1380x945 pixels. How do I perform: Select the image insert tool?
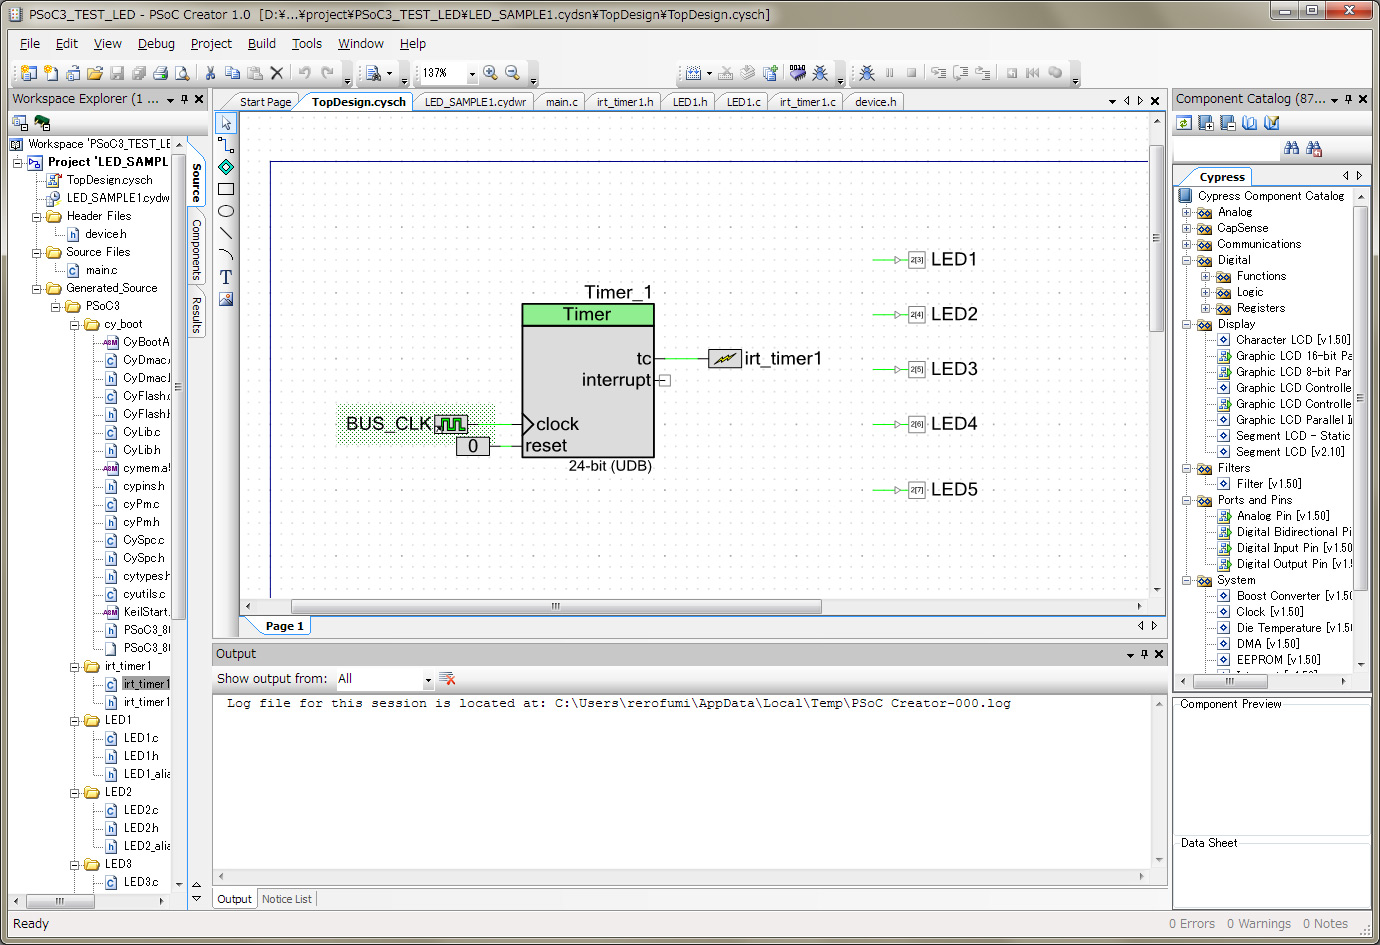click(x=226, y=299)
